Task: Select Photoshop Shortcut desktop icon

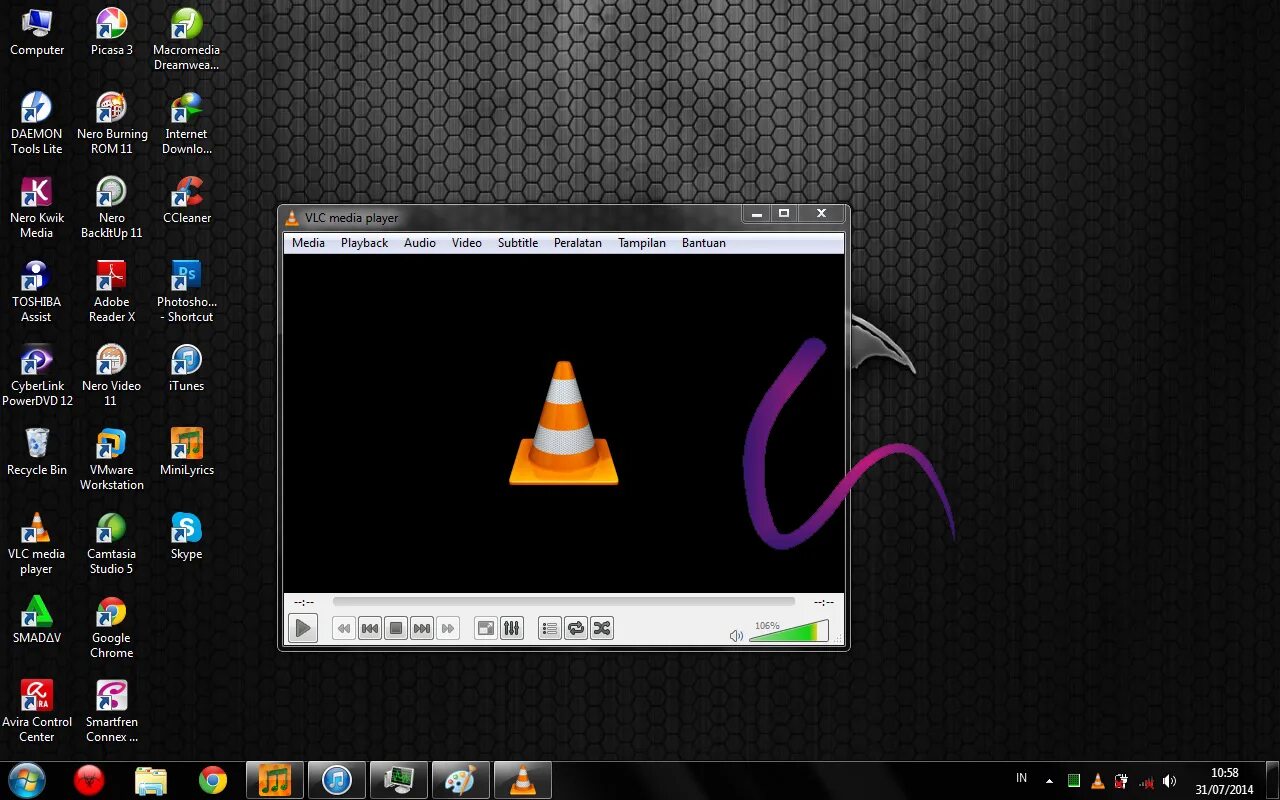Action: click(x=186, y=292)
